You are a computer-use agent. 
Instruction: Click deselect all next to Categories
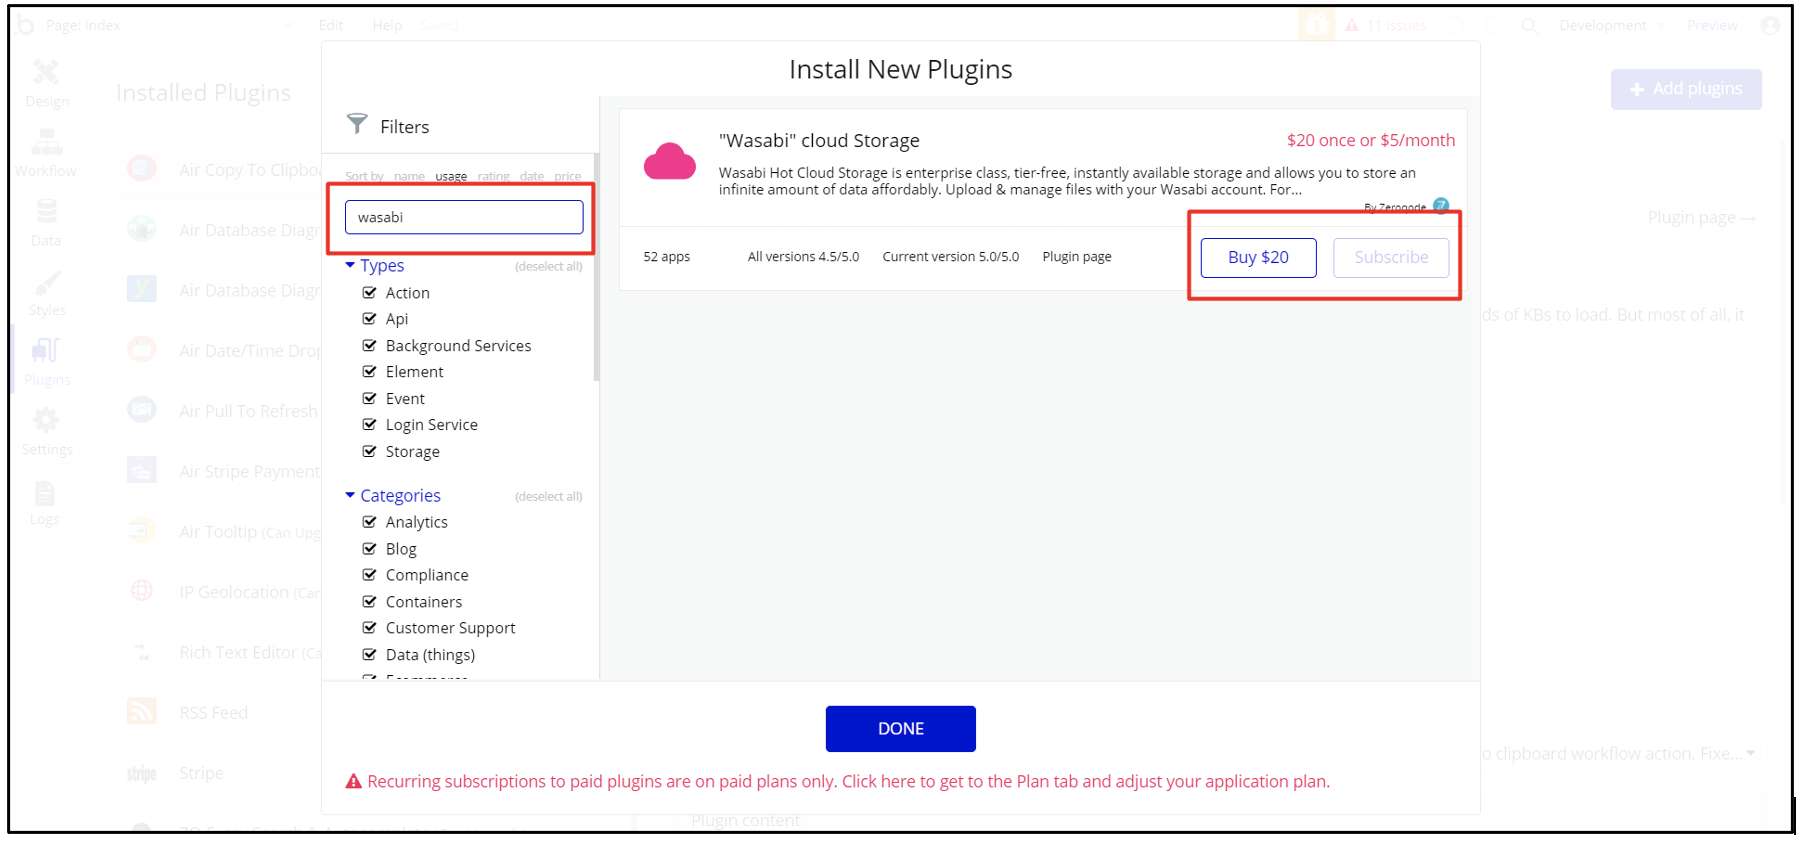click(x=548, y=496)
